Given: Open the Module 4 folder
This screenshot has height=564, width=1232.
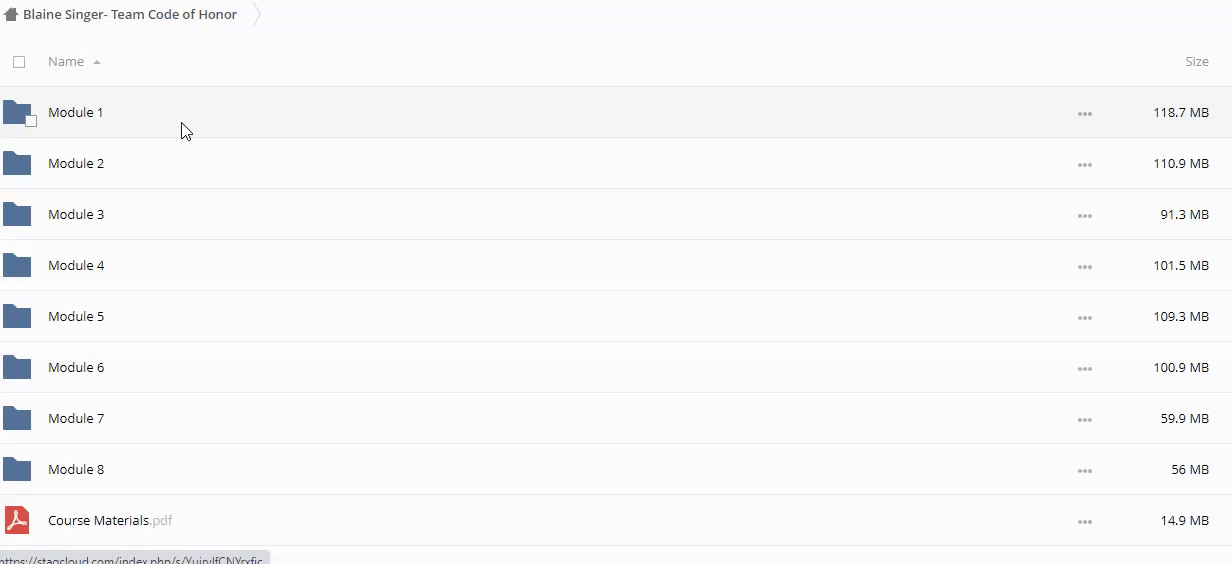Looking at the screenshot, I should (x=76, y=265).
